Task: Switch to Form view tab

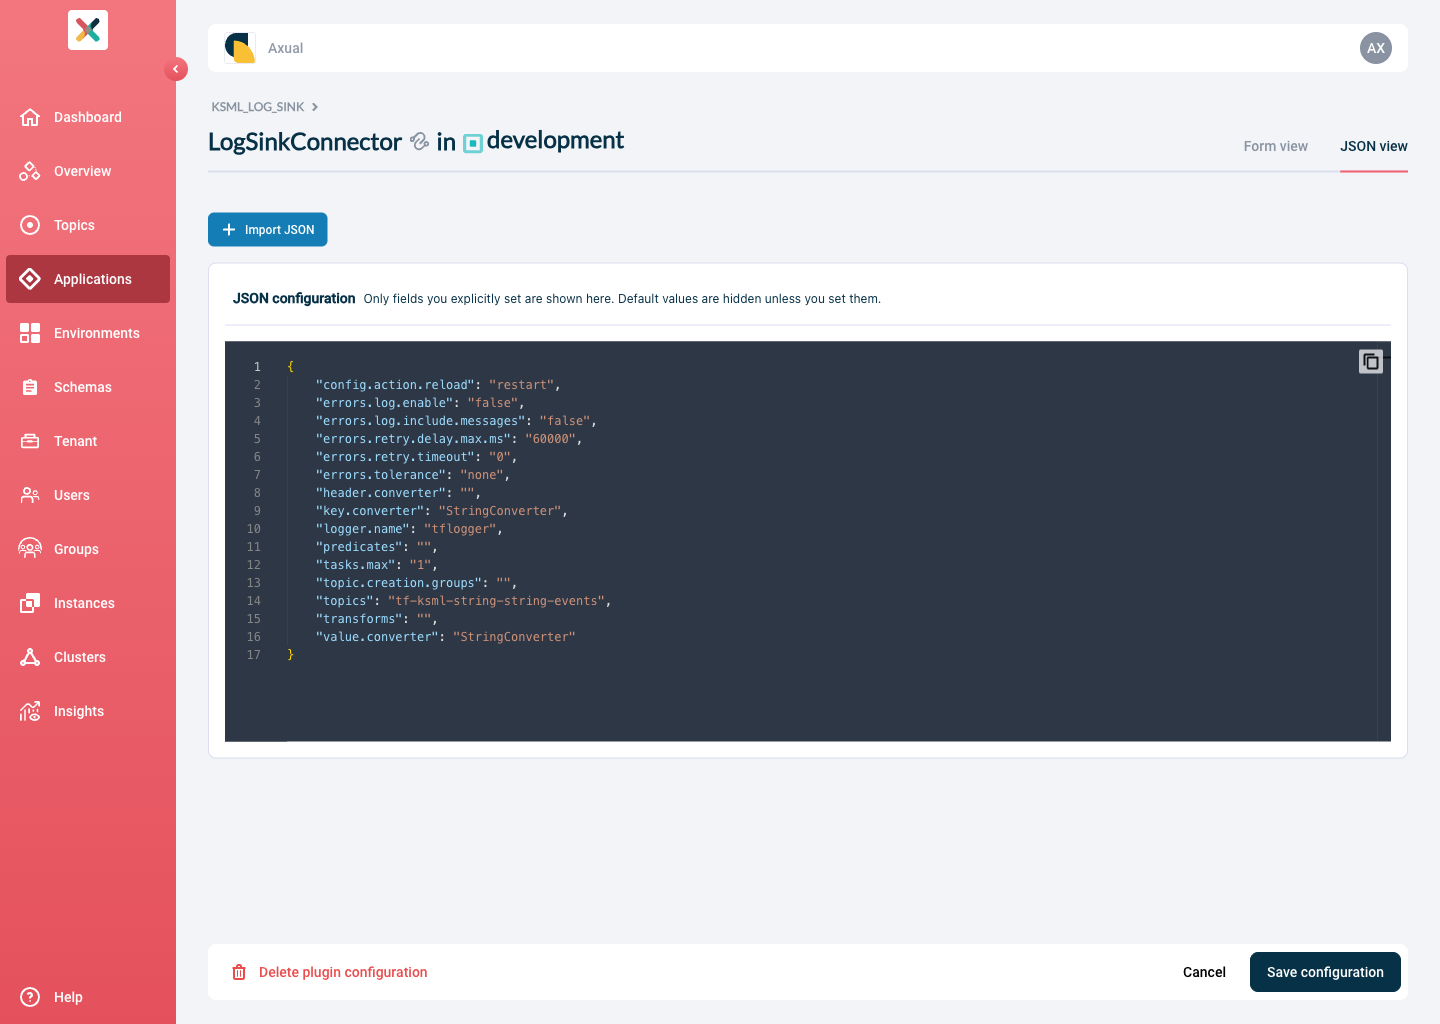Action: coord(1275,146)
